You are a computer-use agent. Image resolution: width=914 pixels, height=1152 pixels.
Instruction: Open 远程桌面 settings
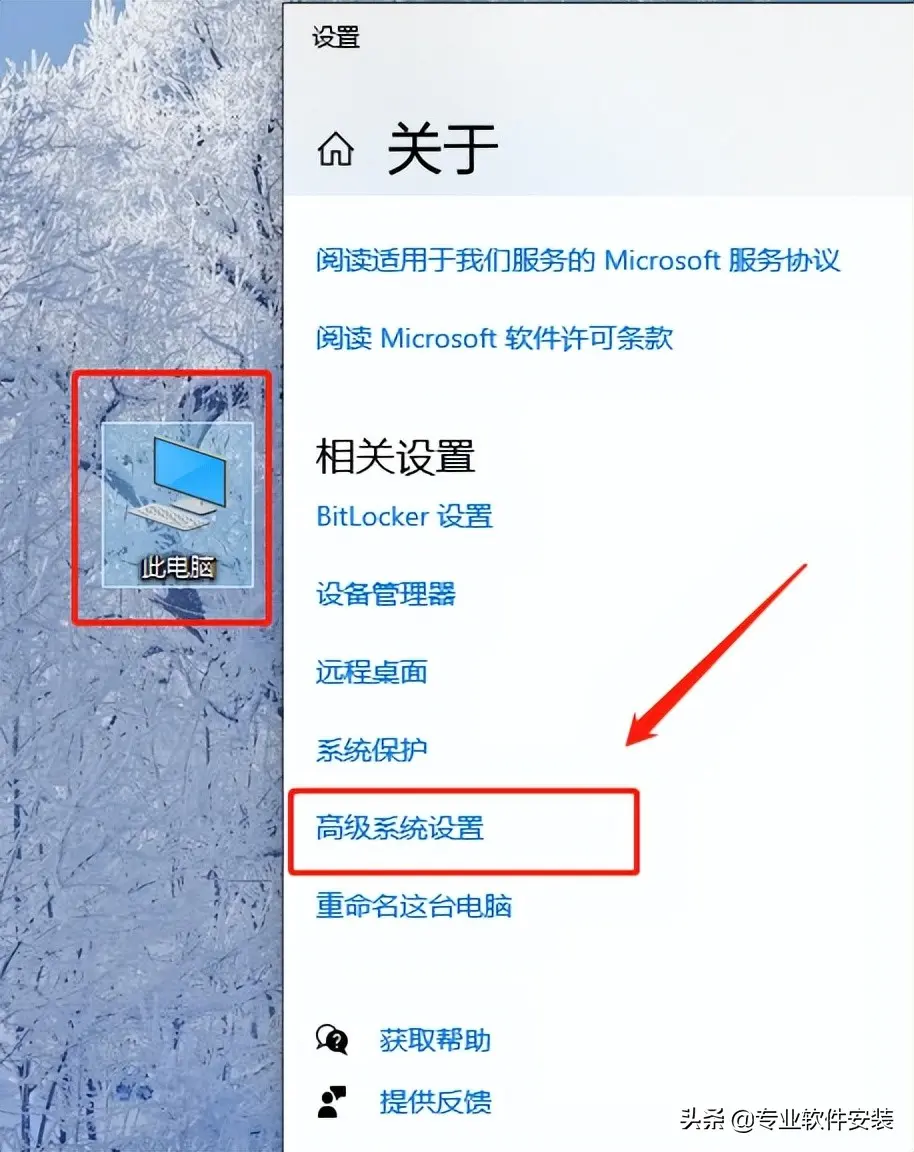point(372,672)
